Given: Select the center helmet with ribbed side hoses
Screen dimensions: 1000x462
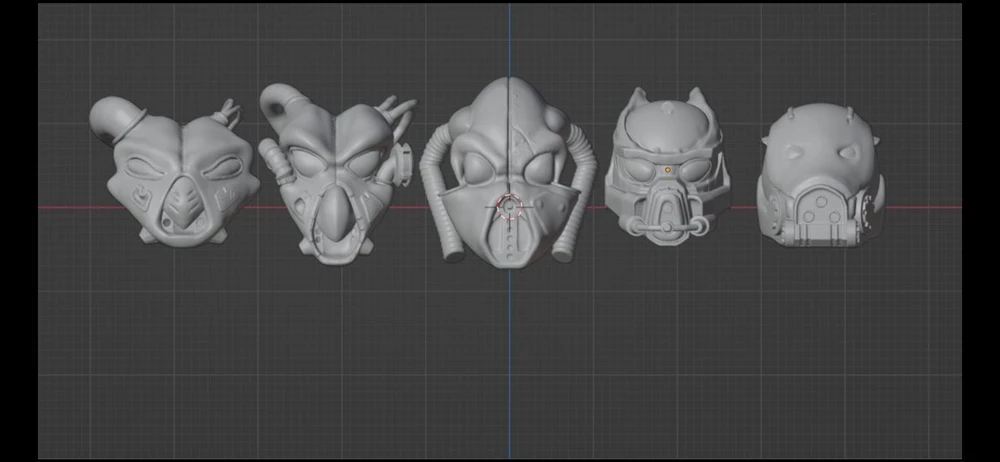Looking at the screenshot, I should point(509,174).
